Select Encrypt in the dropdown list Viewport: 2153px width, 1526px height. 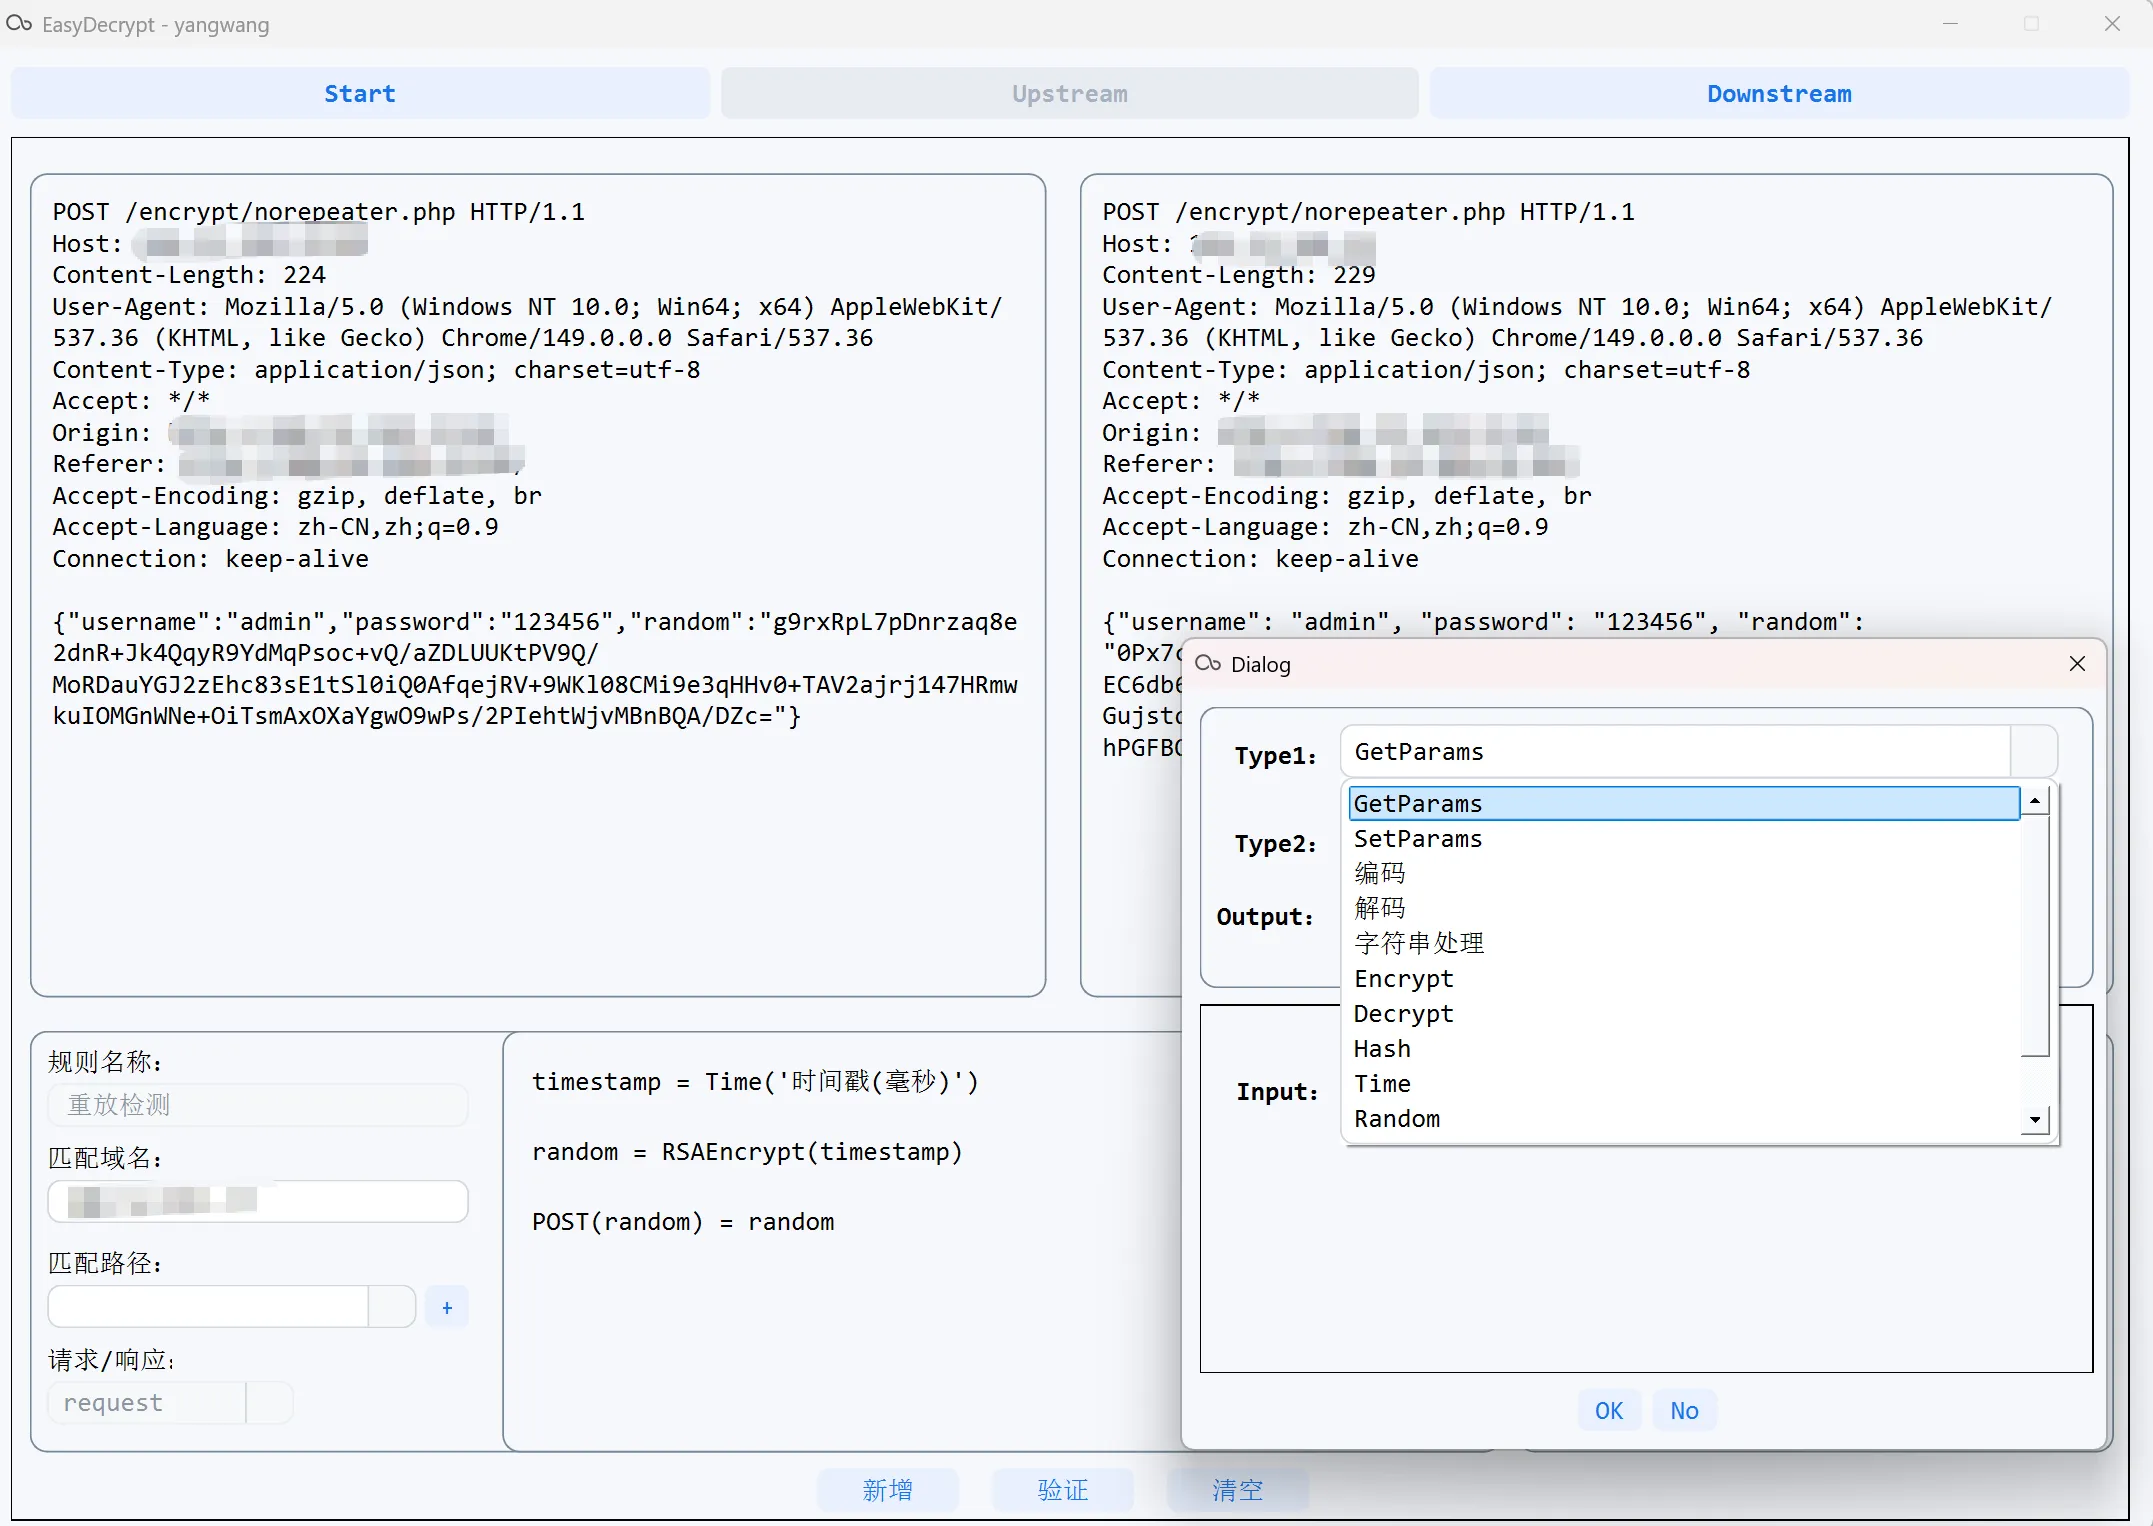click(x=1684, y=978)
